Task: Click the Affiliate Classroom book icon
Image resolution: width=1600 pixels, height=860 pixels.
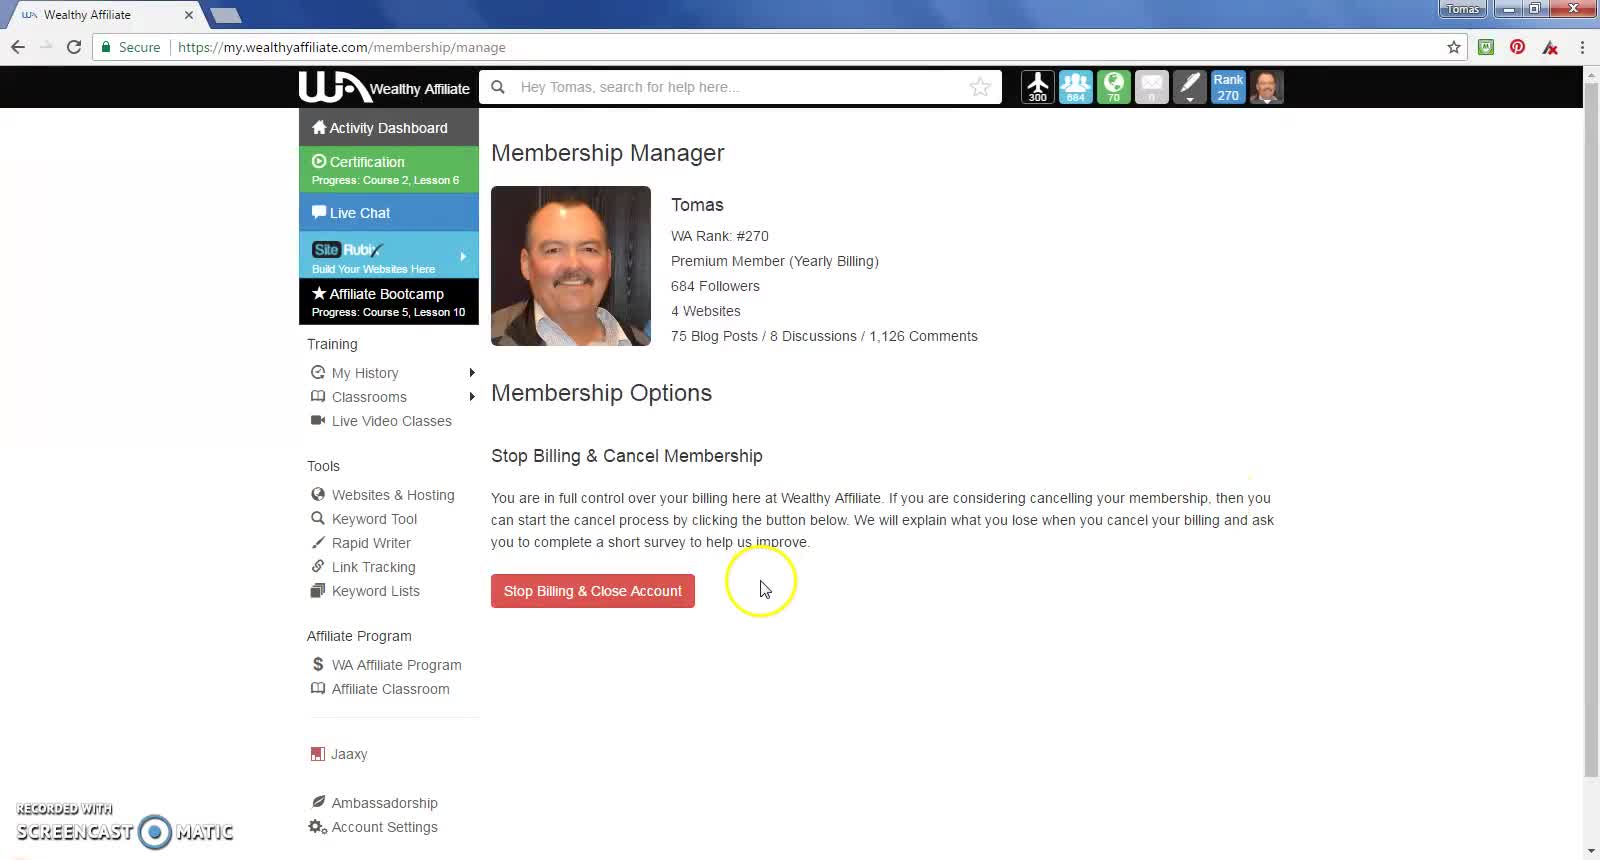Action: tap(318, 688)
